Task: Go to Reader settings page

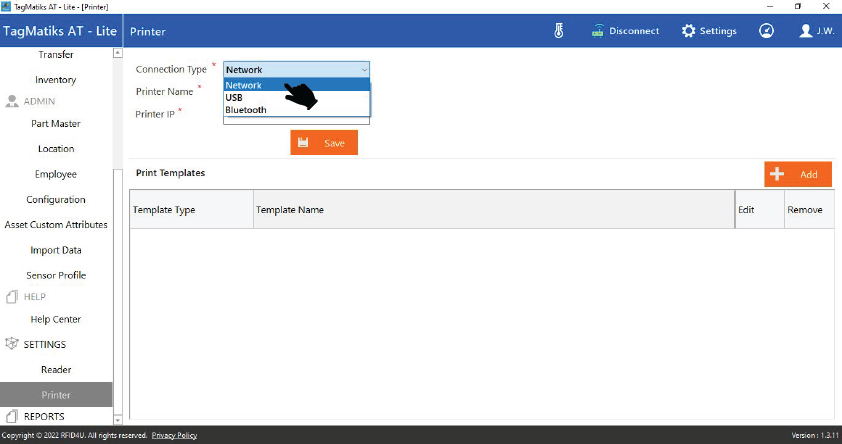Action: pyautogui.click(x=56, y=370)
